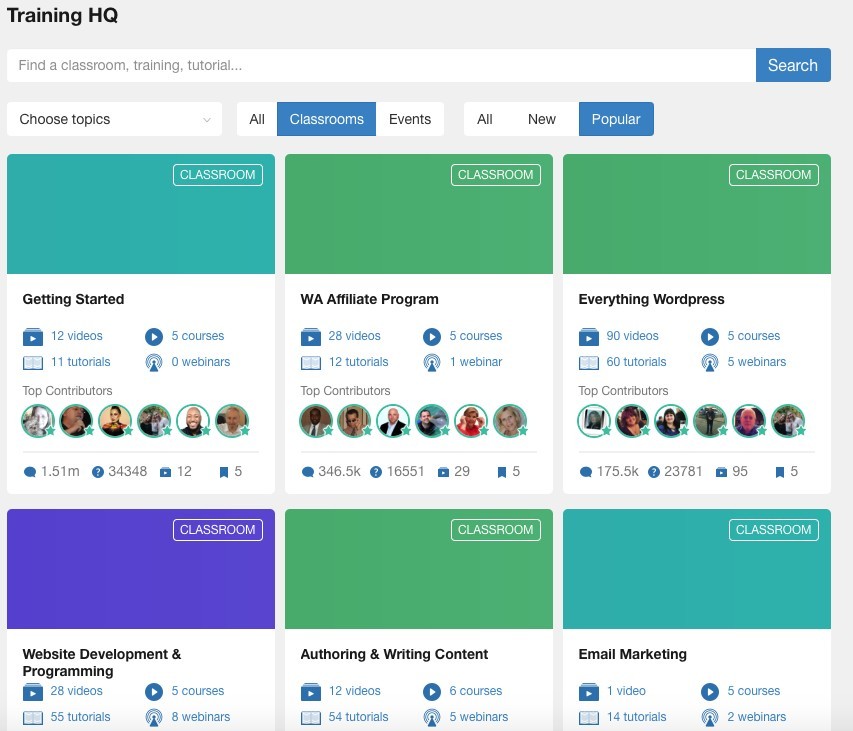The width and height of the screenshot is (853, 731).
Task: Click the Search button
Action: [x=793, y=65]
